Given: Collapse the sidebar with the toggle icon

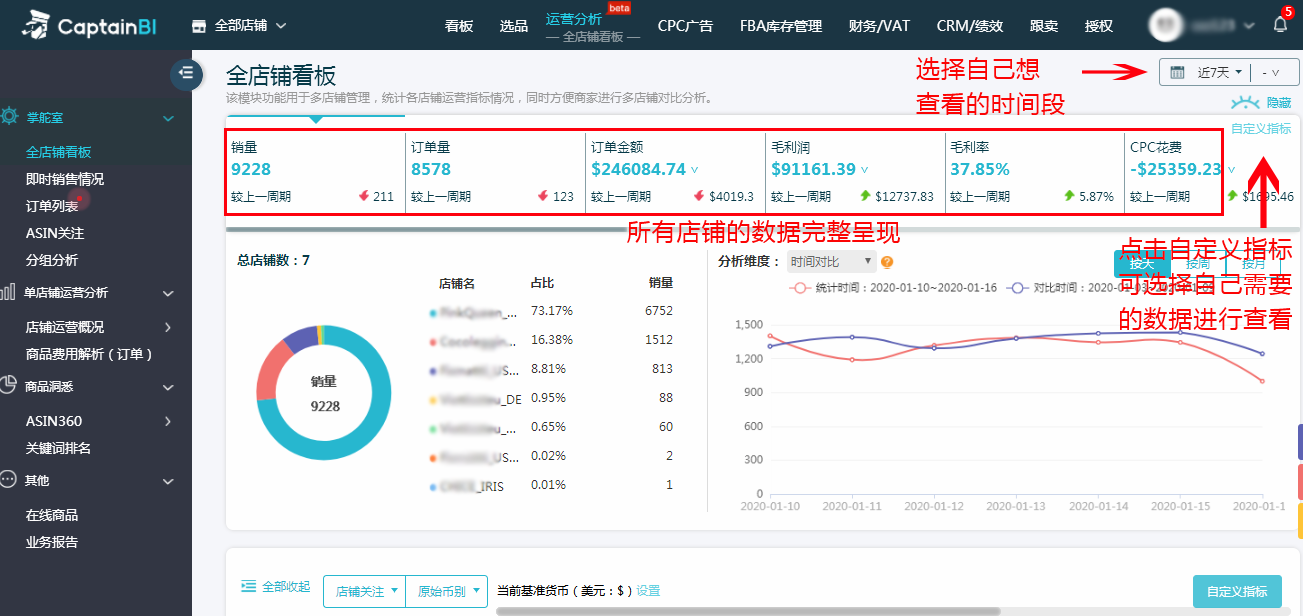Looking at the screenshot, I should [x=186, y=73].
